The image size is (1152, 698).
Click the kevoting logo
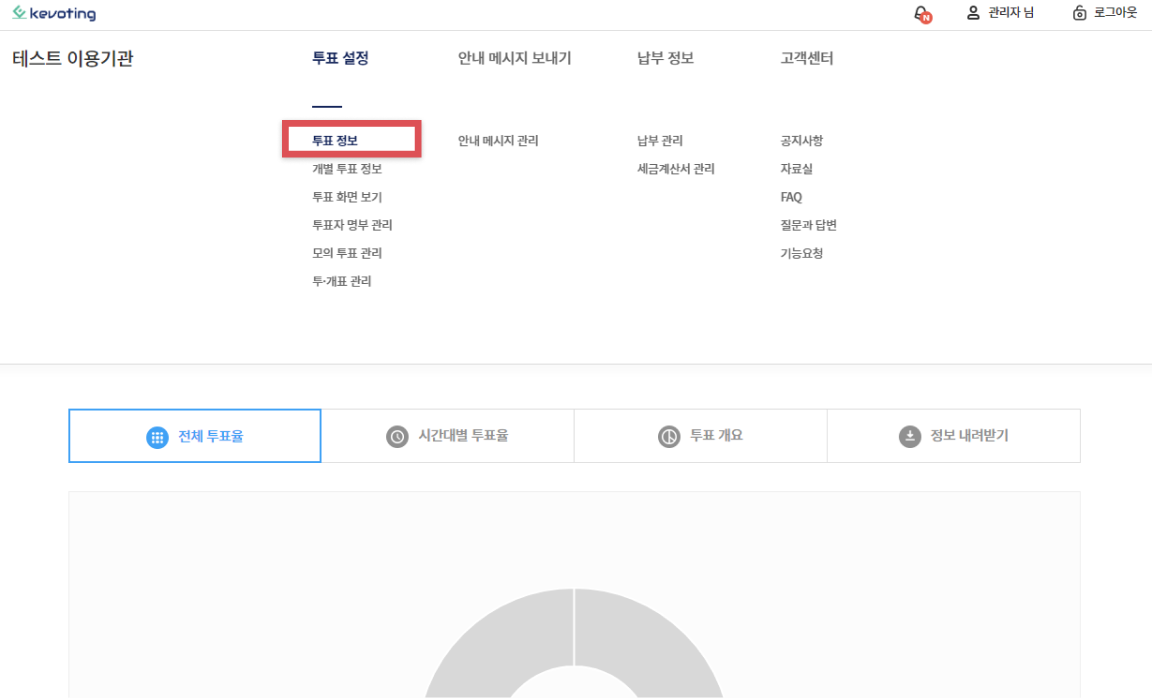54,14
